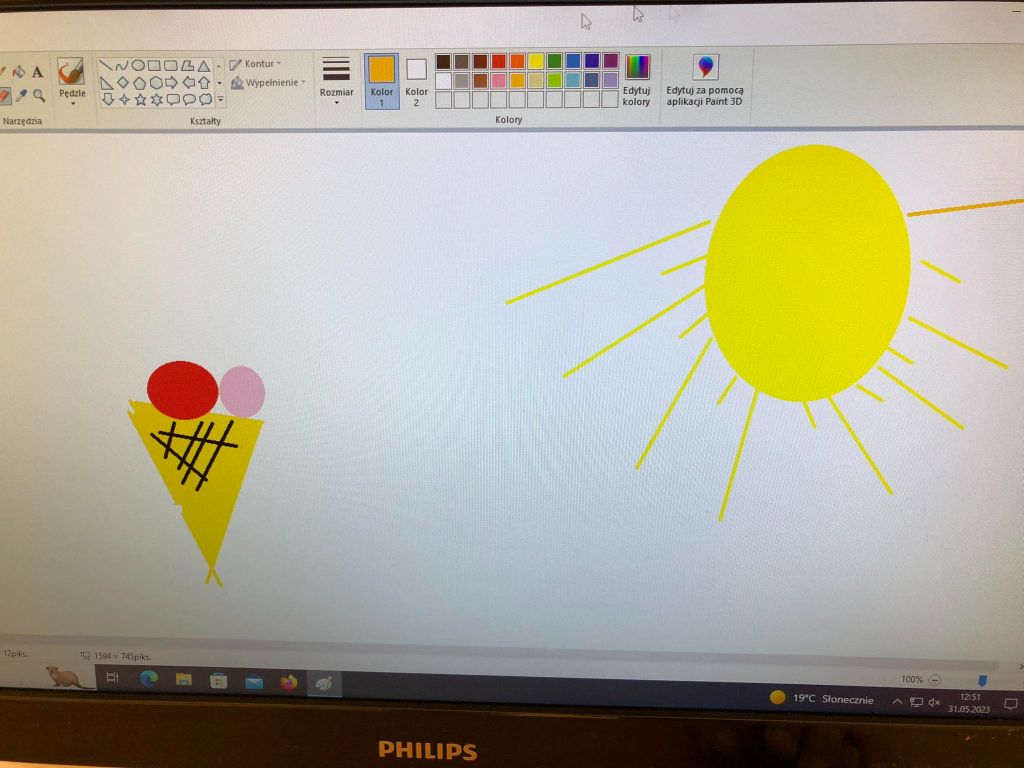Image resolution: width=1024 pixels, height=768 pixels.
Task: Pick the purple swatch in top row
Action: [611, 61]
